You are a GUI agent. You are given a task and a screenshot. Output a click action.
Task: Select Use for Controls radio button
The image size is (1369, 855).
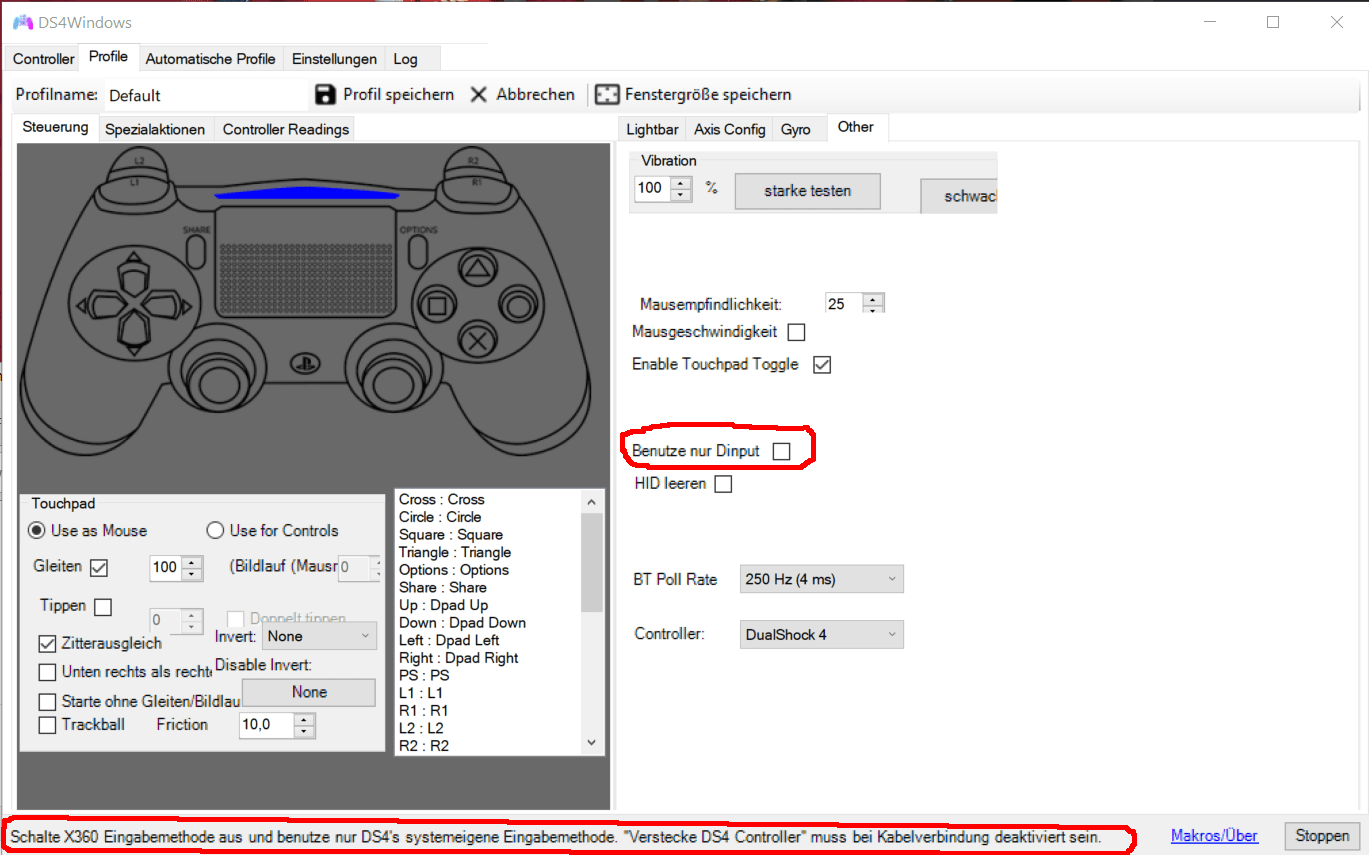215,530
